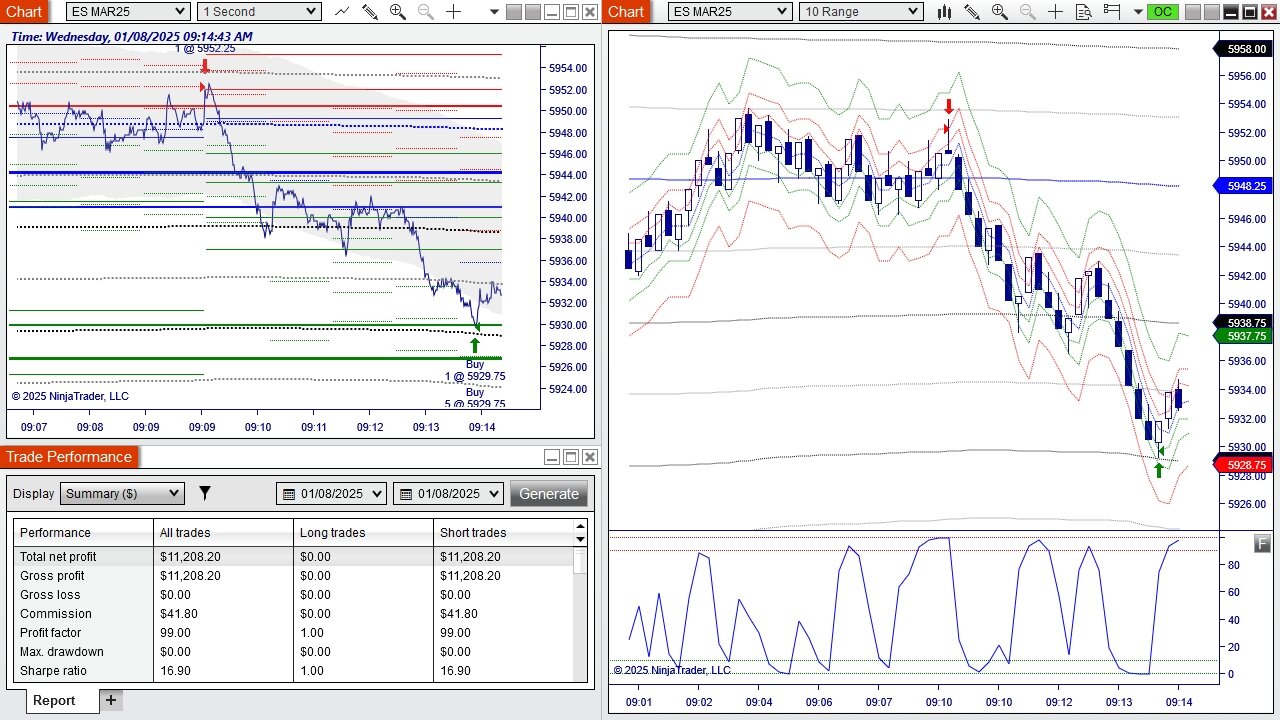The height and width of the screenshot is (720, 1280).
Task: Open ES MAR25 instrument dropdown in left chart
Action: click(x=128, y=11)
